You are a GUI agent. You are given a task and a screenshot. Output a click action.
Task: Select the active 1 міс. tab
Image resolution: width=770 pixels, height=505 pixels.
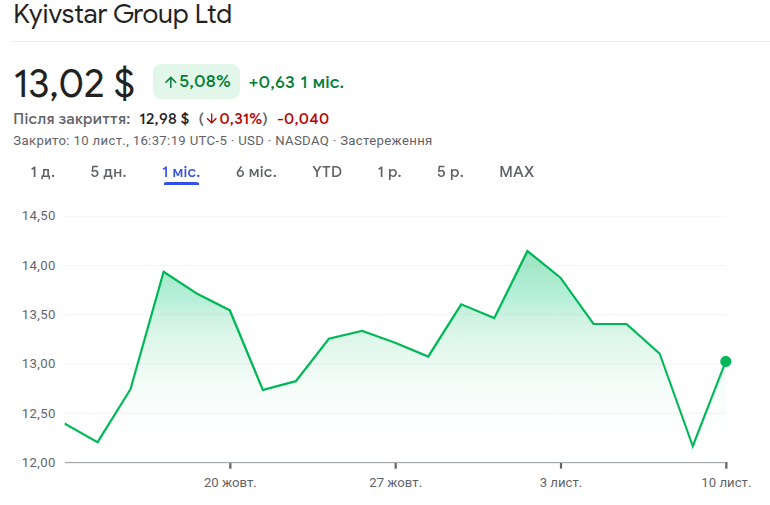(x=181, y=172)
